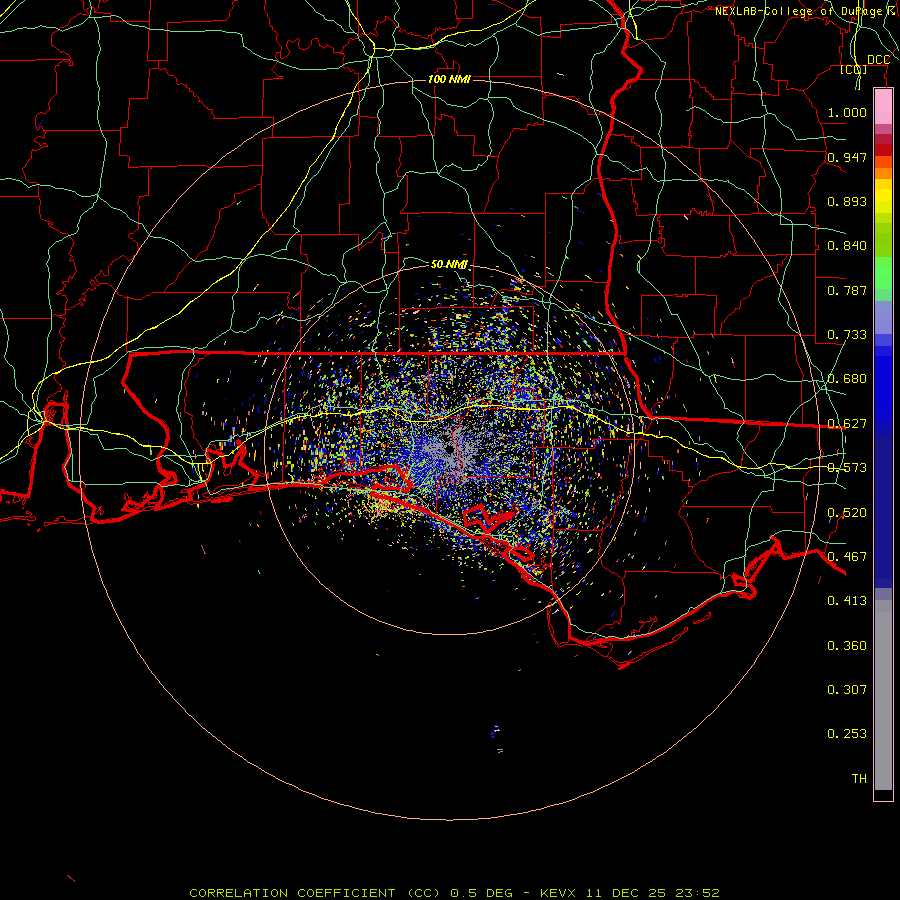
Task: Click the 0.360 scale value
Action: 847,646
